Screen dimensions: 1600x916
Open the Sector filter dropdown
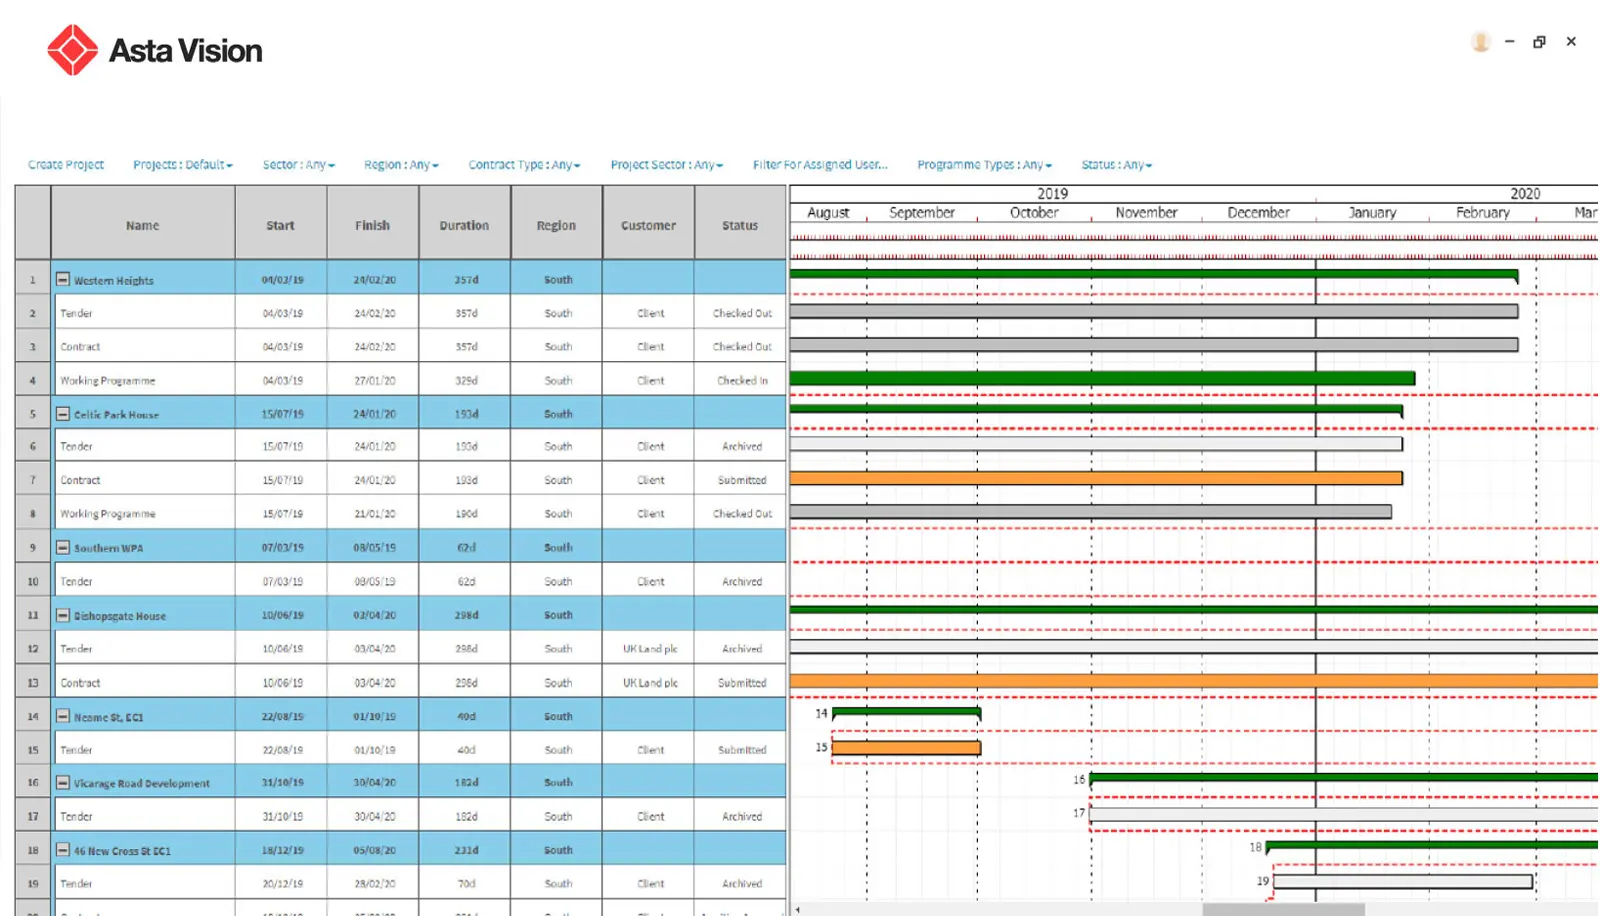[298, 165]
